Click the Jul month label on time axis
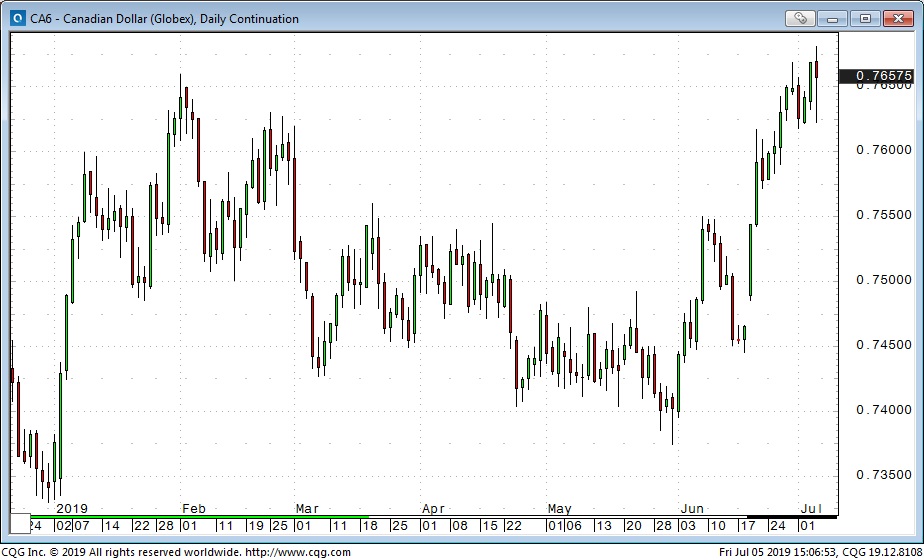 (811, 508)
